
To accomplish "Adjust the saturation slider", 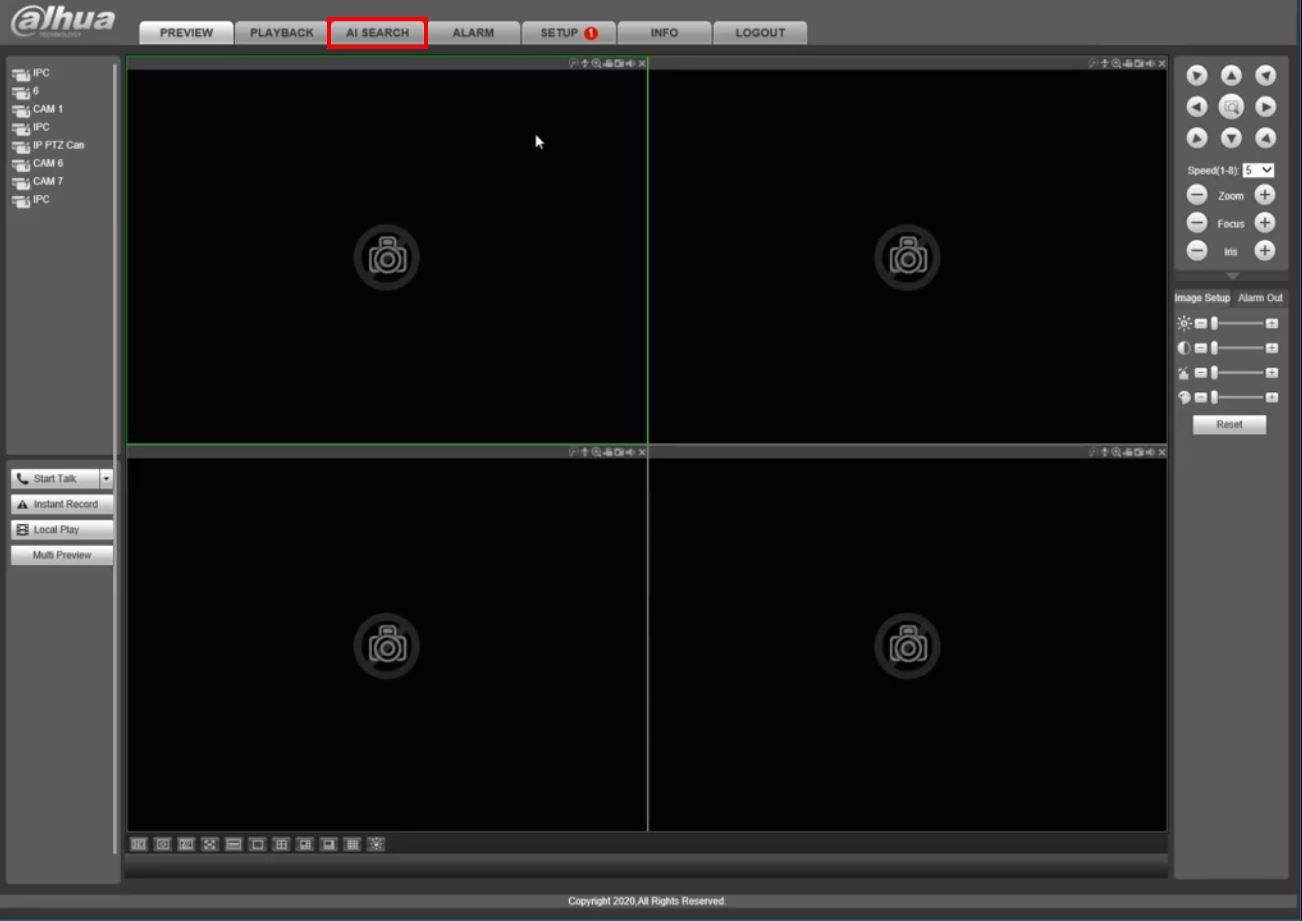I will tap(1238, 372).
